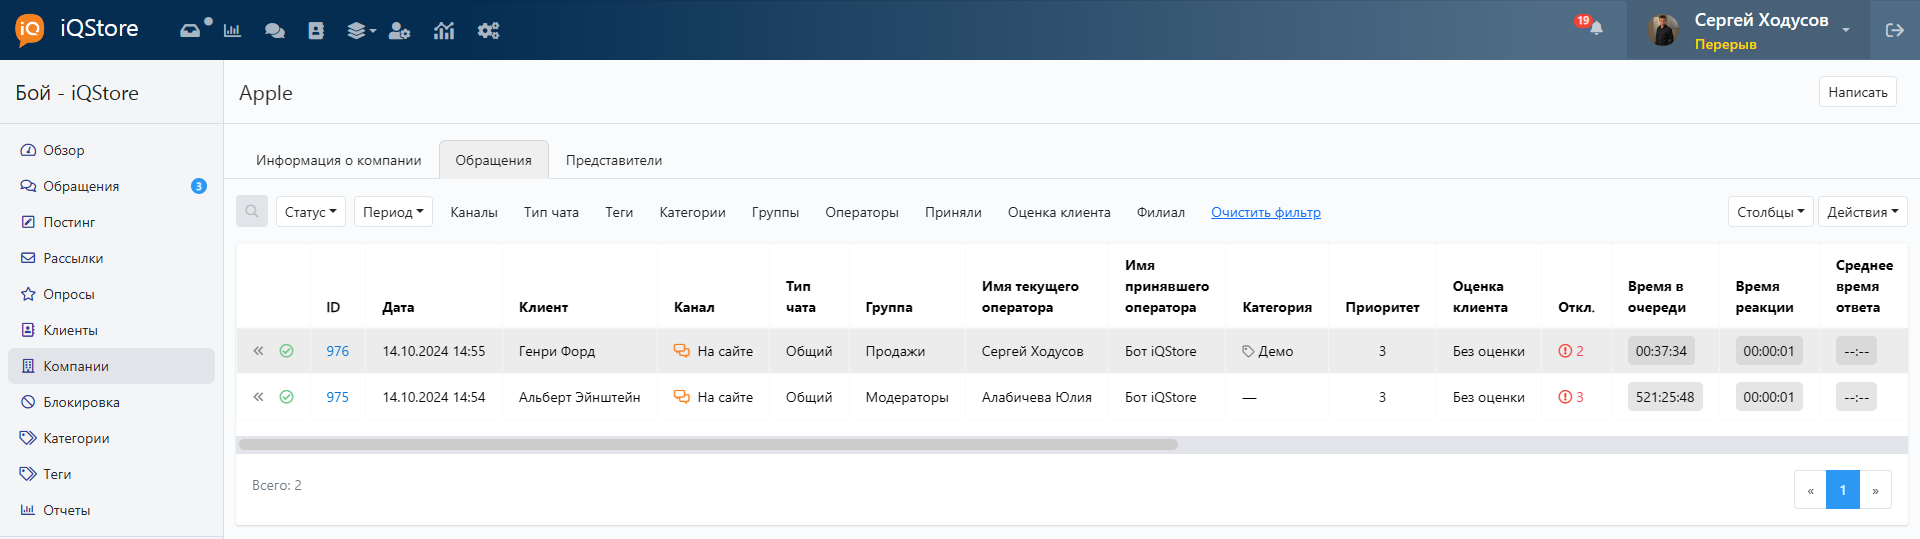This screenshot has height=539, width=1920.
Task: Expand the layers stack dropdown in top bar
Action: click(x=361, y=31)
